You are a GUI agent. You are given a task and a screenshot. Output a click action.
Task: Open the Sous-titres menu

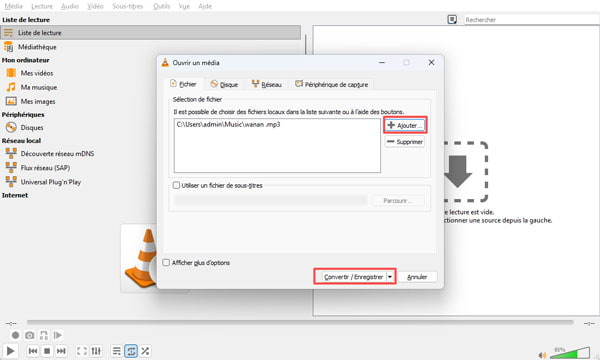point(127,6)
